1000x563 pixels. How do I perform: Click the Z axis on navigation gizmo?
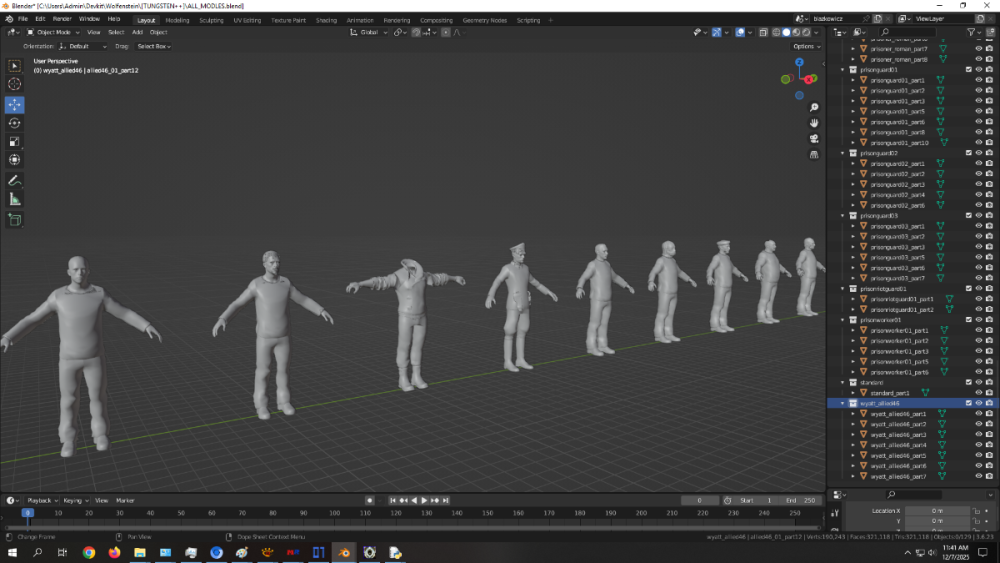[799, 62]
